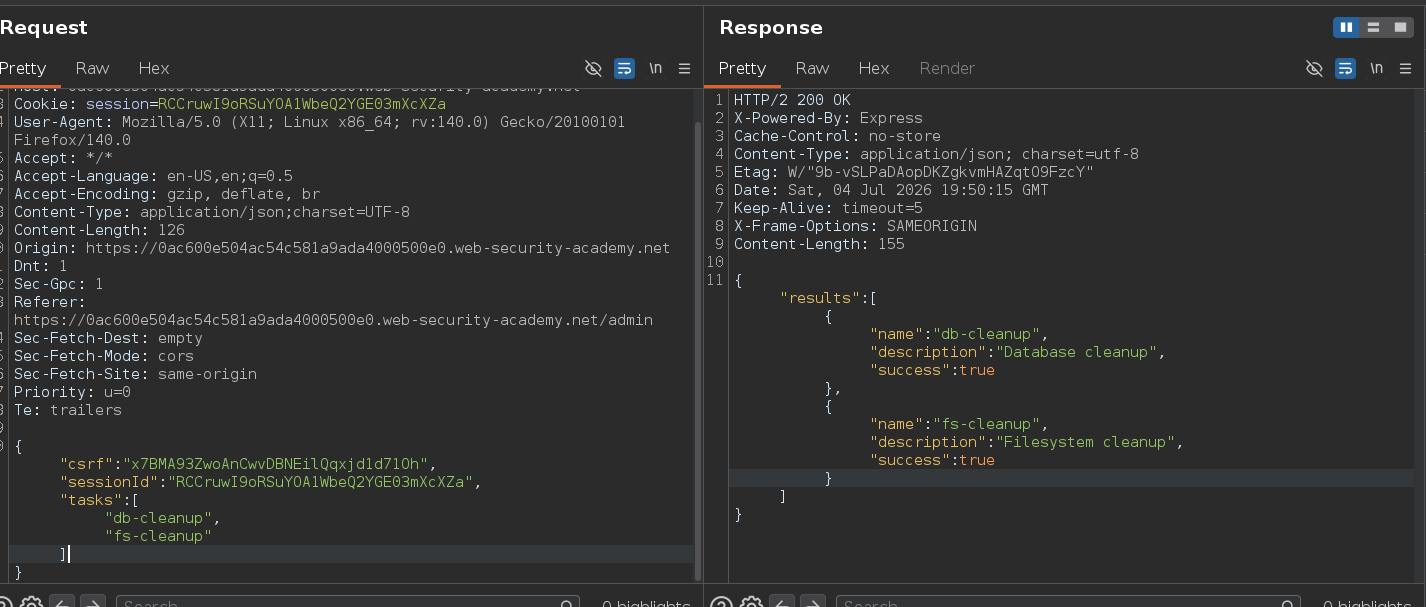
Task: Click the Request search settings gear
Action: click(x=31, y=603)
